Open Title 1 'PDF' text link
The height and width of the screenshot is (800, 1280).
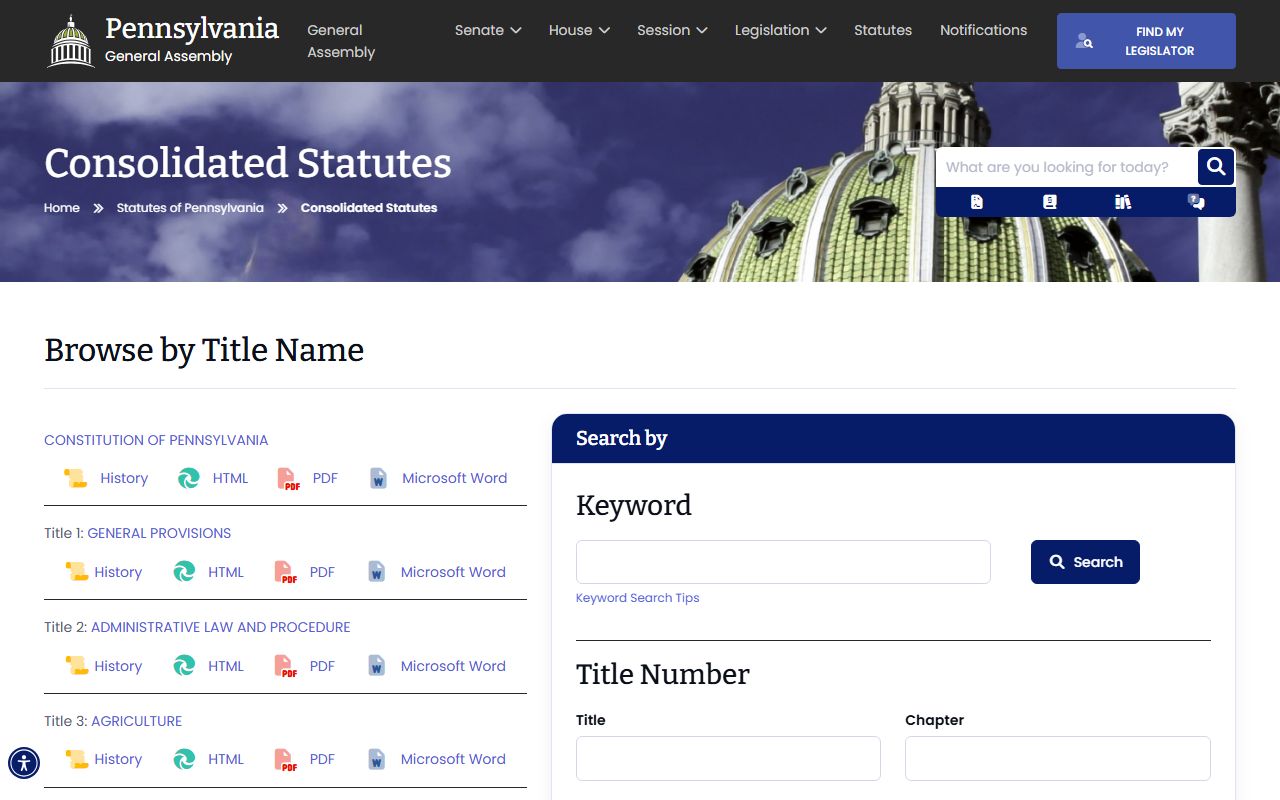point(322,572)
